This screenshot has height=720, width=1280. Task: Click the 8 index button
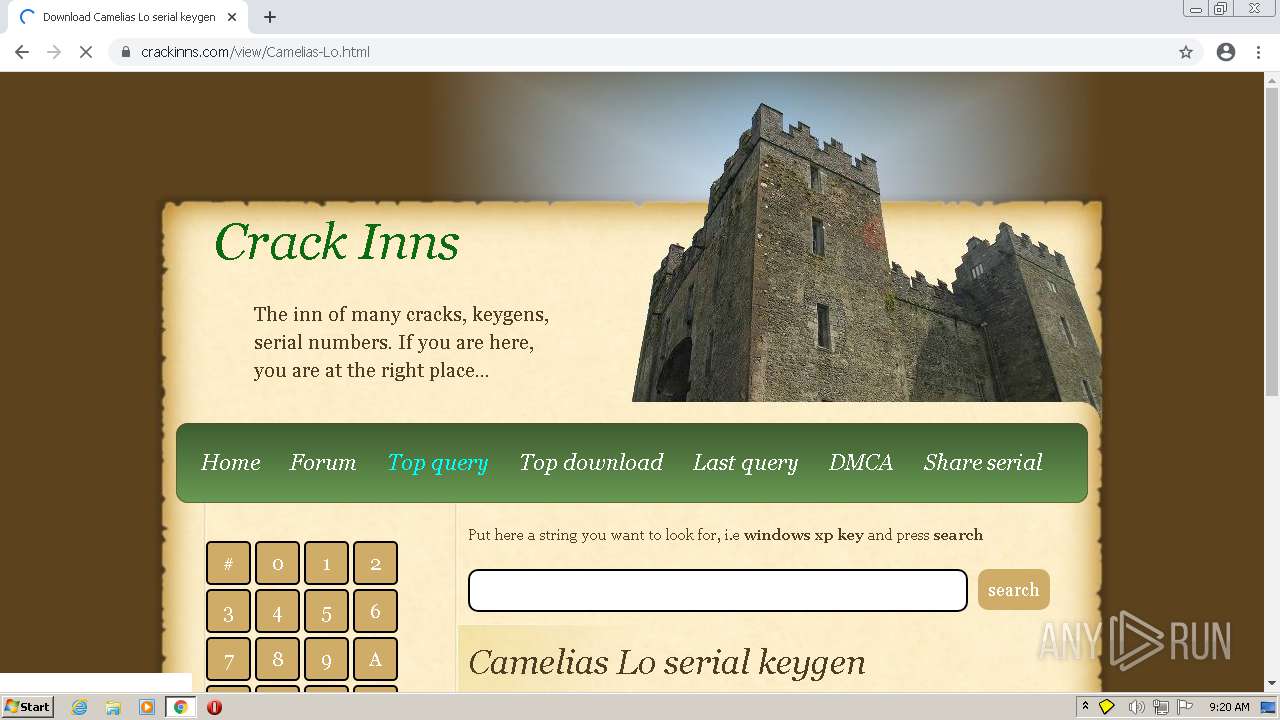(277, 659)
